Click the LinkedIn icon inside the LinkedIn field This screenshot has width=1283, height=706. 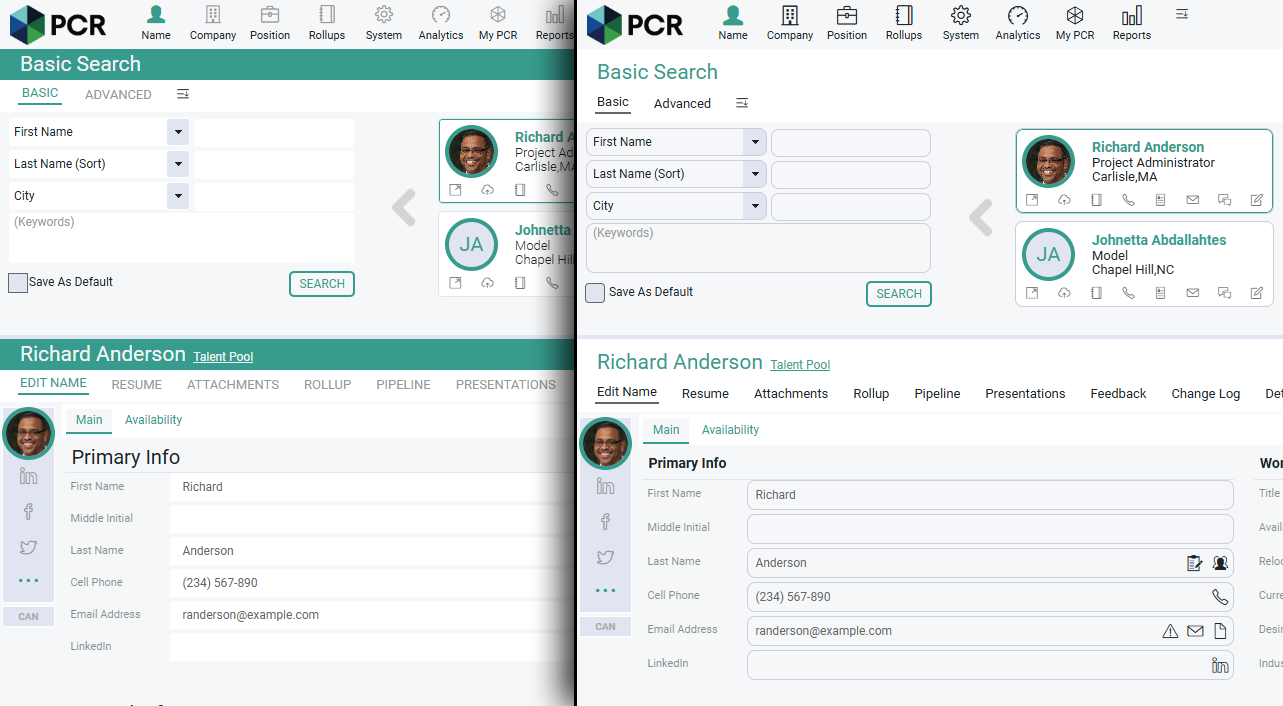[x=1220, y=665]
